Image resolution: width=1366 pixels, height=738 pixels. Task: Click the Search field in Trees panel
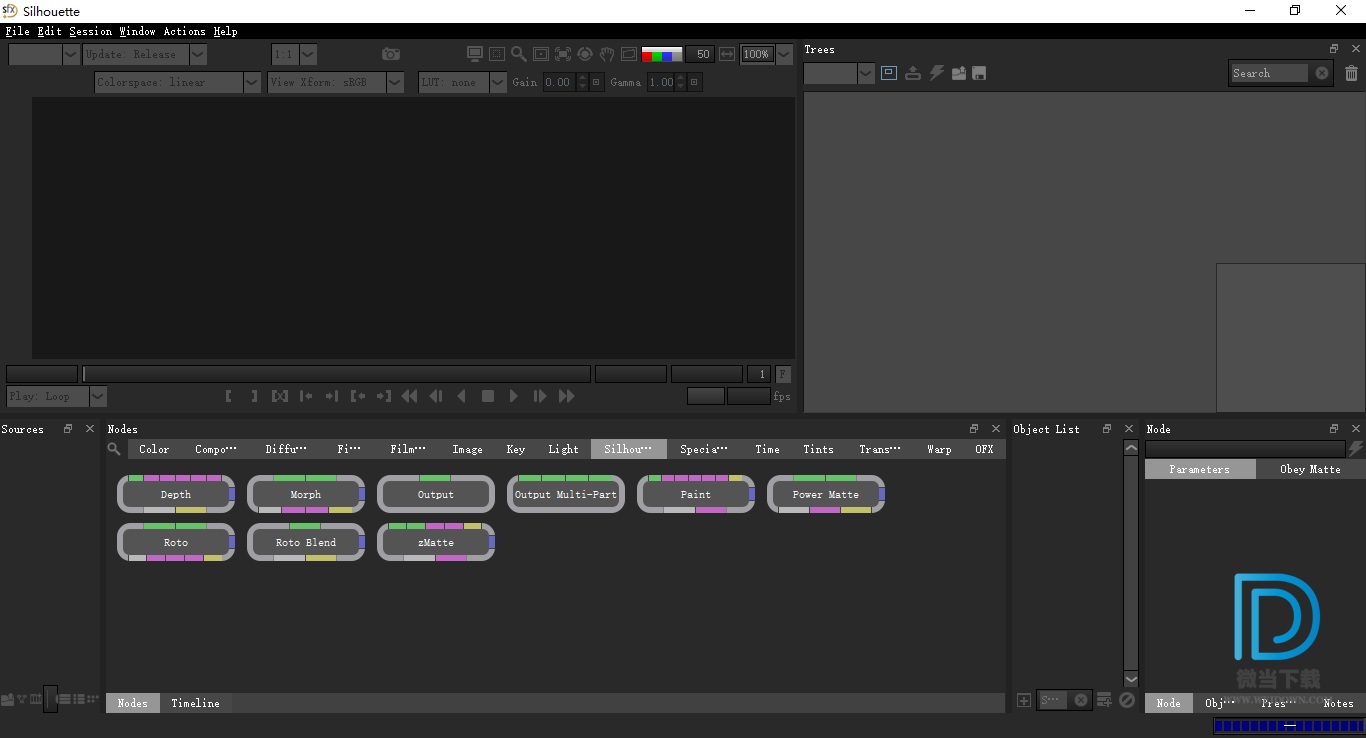(x=1270, y=73)
